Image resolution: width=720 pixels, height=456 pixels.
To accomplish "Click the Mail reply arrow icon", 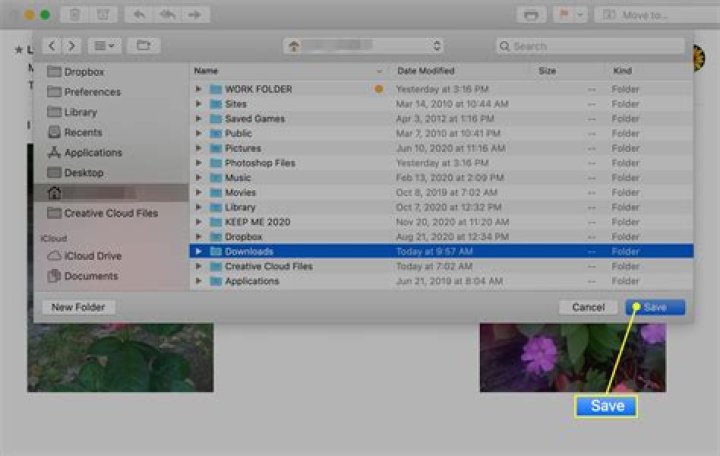I will click(x=139, y=15).
